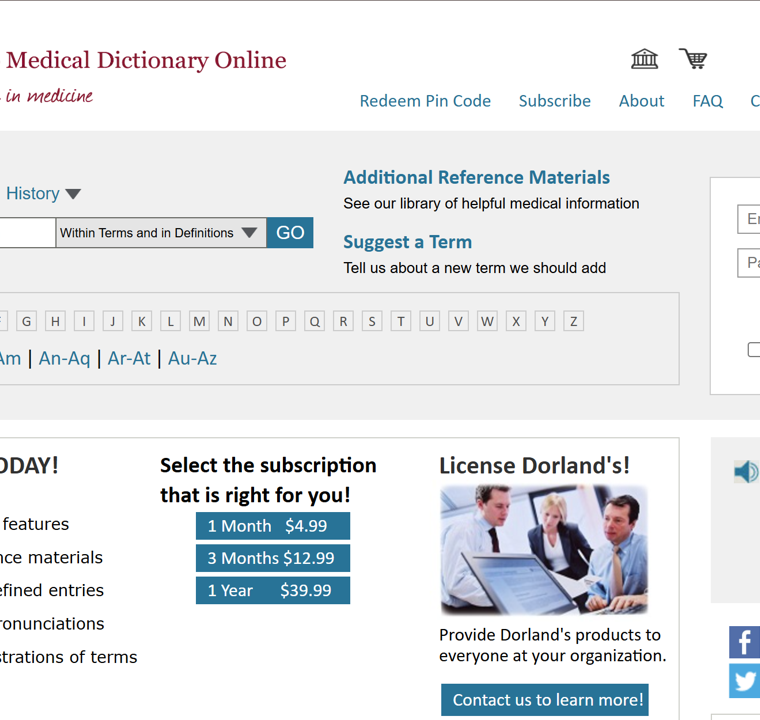Viewport: 760px width, 720px height.
Task: Select letter Q in alphabet index
Action: [x=315, y=321]
